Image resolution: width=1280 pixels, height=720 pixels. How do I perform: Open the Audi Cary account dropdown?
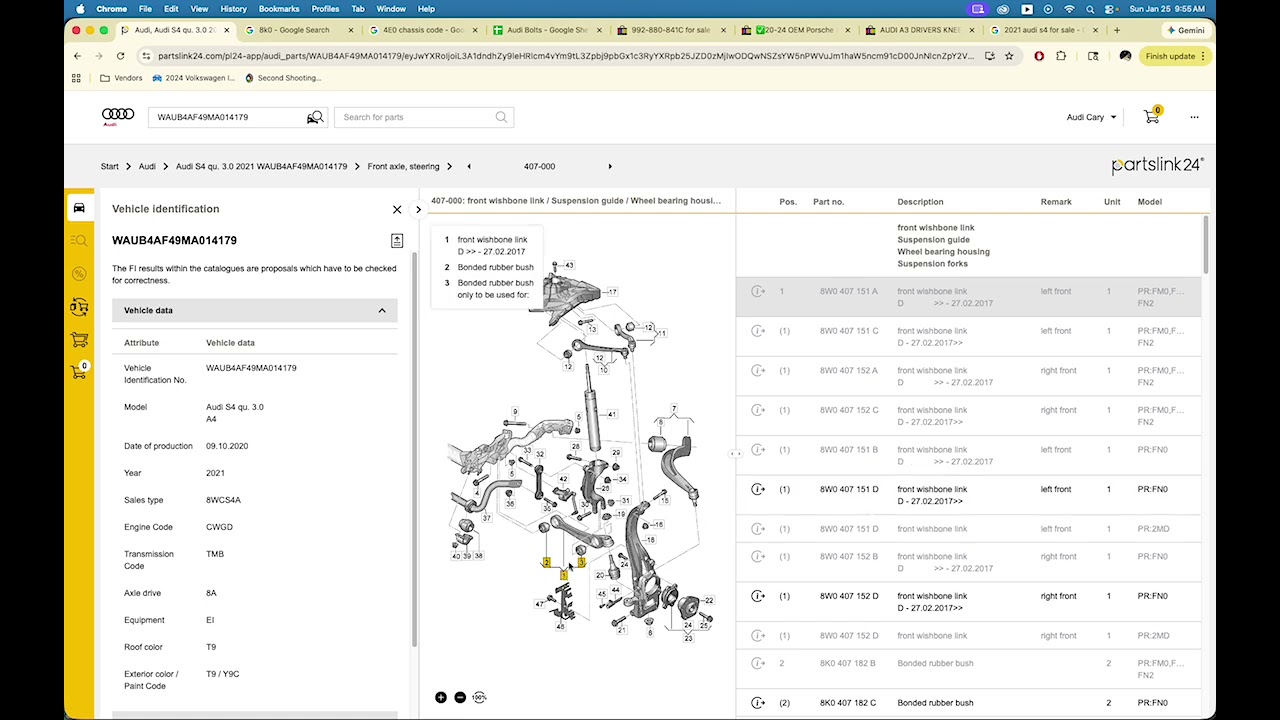(x=1091, y=117)
